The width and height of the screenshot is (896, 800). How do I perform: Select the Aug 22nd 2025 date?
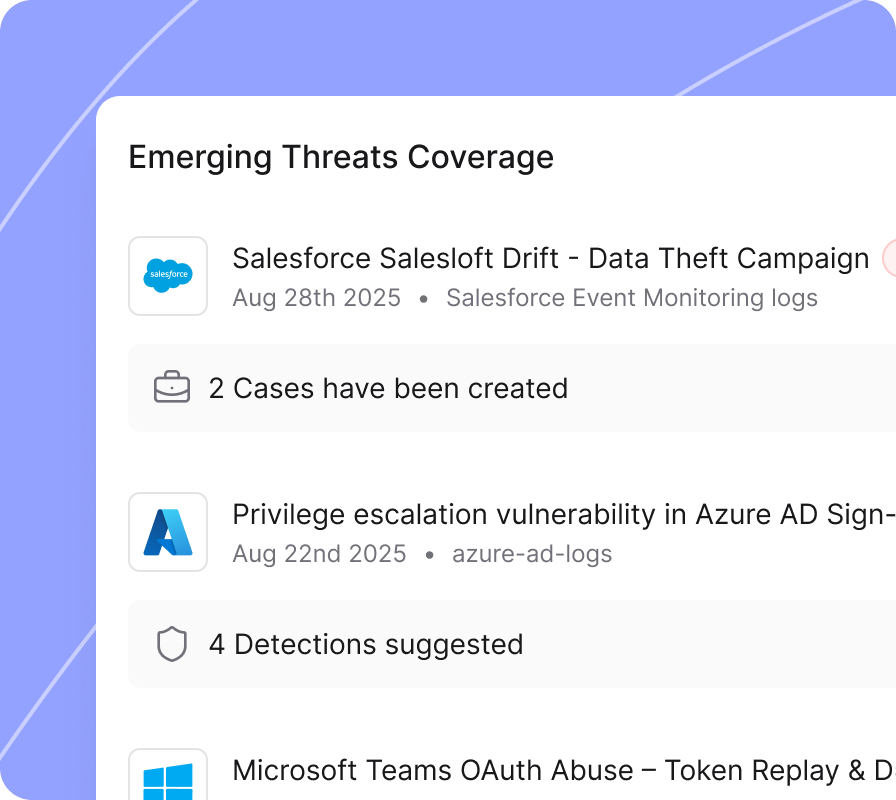(x=319, y=554)
